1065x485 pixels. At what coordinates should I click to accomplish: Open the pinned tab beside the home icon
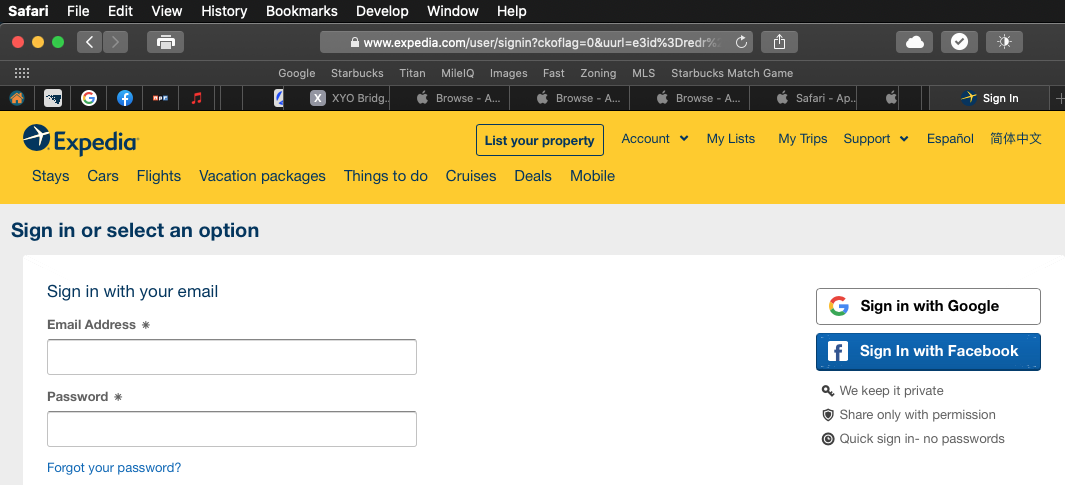(x=53, y=98)
